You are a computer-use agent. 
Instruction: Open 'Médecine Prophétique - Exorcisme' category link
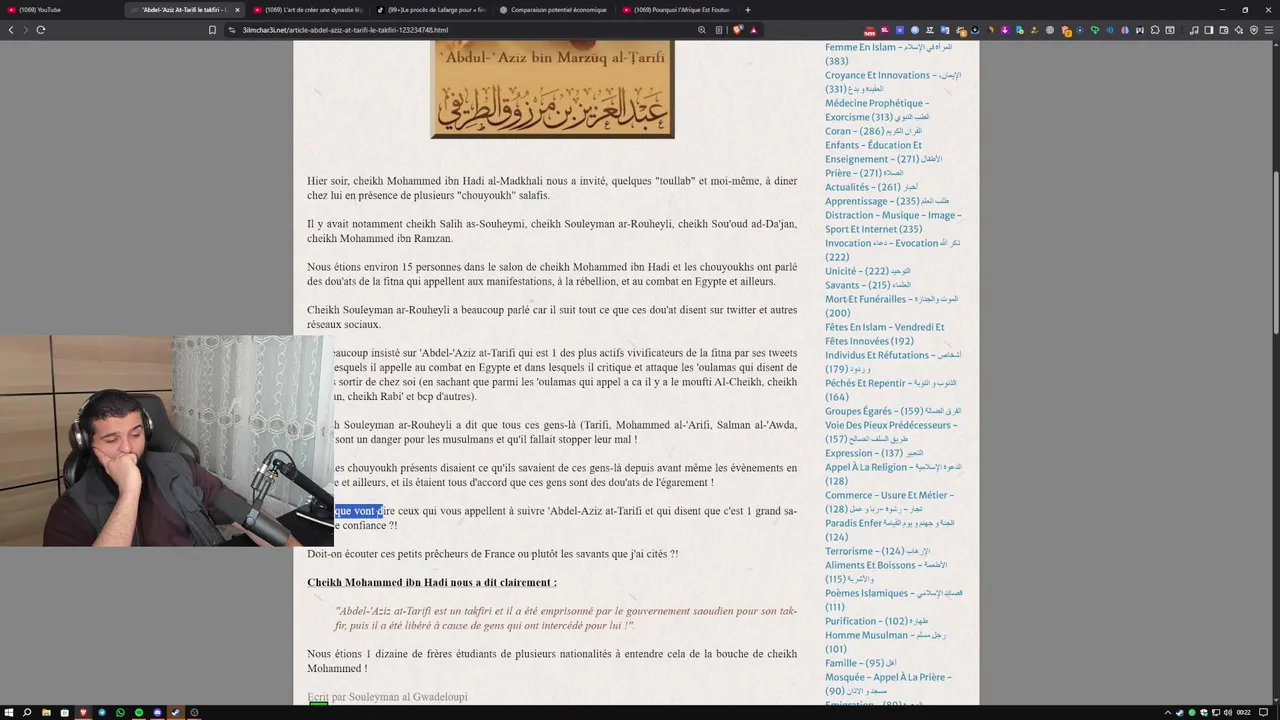click(x=877, y=110)
